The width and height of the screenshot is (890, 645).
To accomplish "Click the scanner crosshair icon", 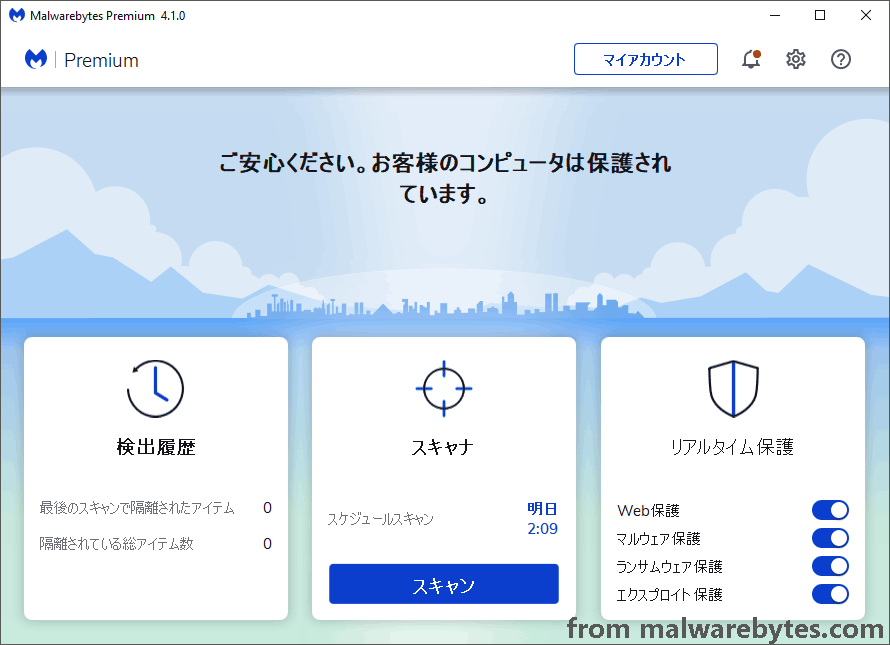I will (444, 389).
